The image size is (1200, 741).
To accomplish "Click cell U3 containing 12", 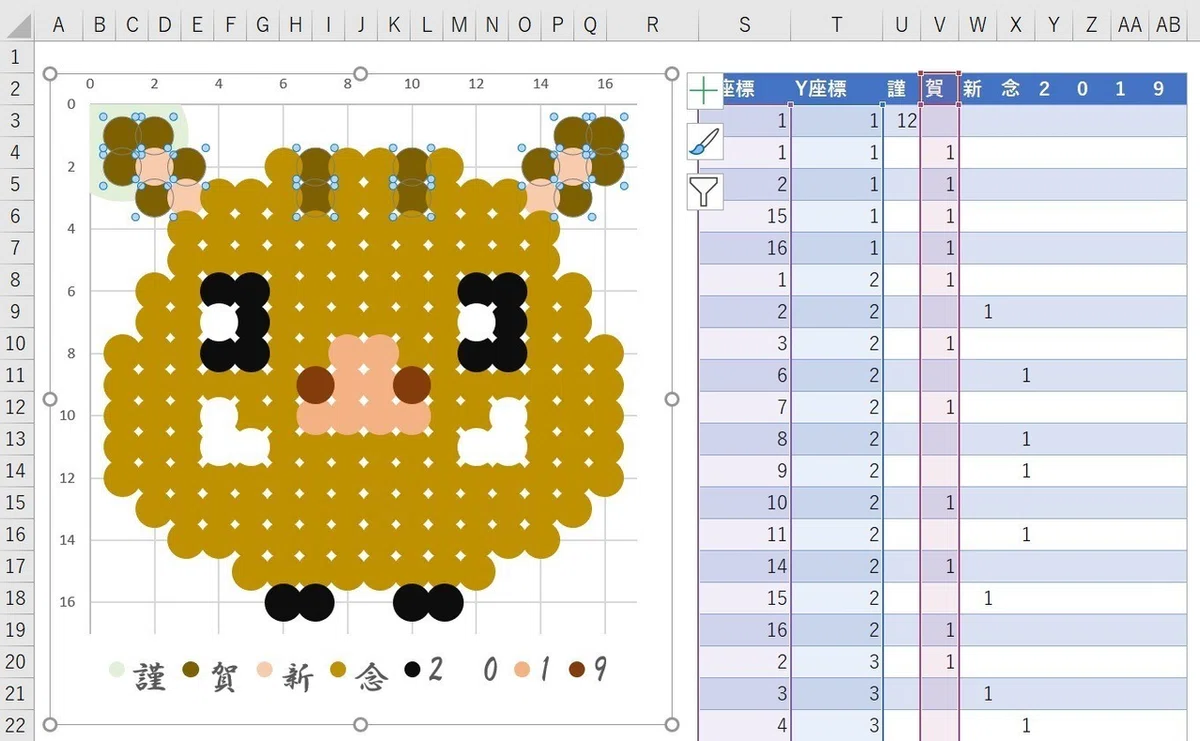I will pos(901,121).
